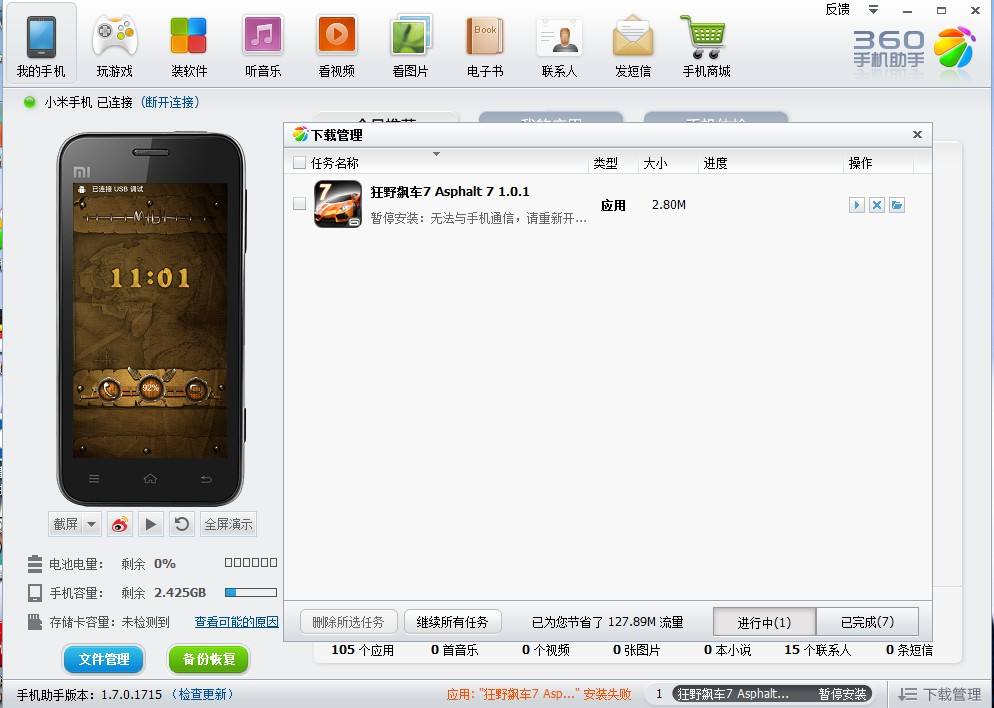This screenshot has height=708, width=994.
Task: Click the 任务名称 column sort arrow
Action: (x=436, y=154)
